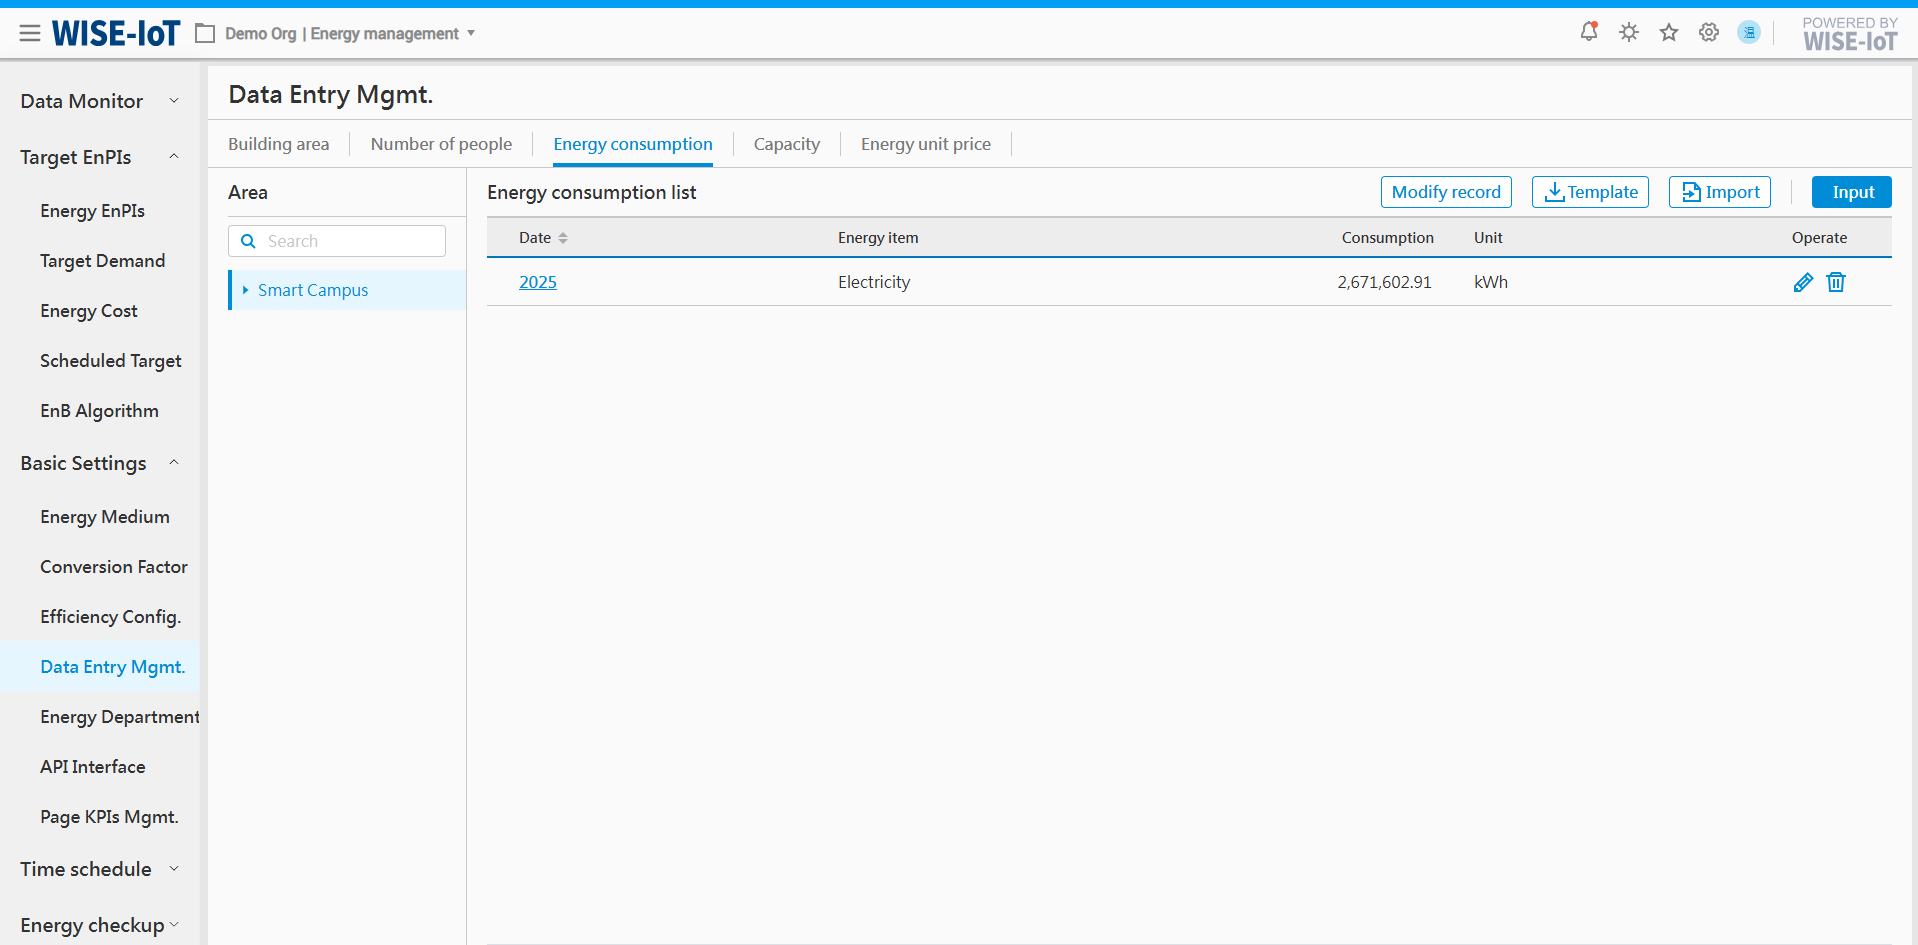The height and width of the screenshot is (945, 1918).
Task: Open the user avatar menu
Action: tap(1749, 33)
